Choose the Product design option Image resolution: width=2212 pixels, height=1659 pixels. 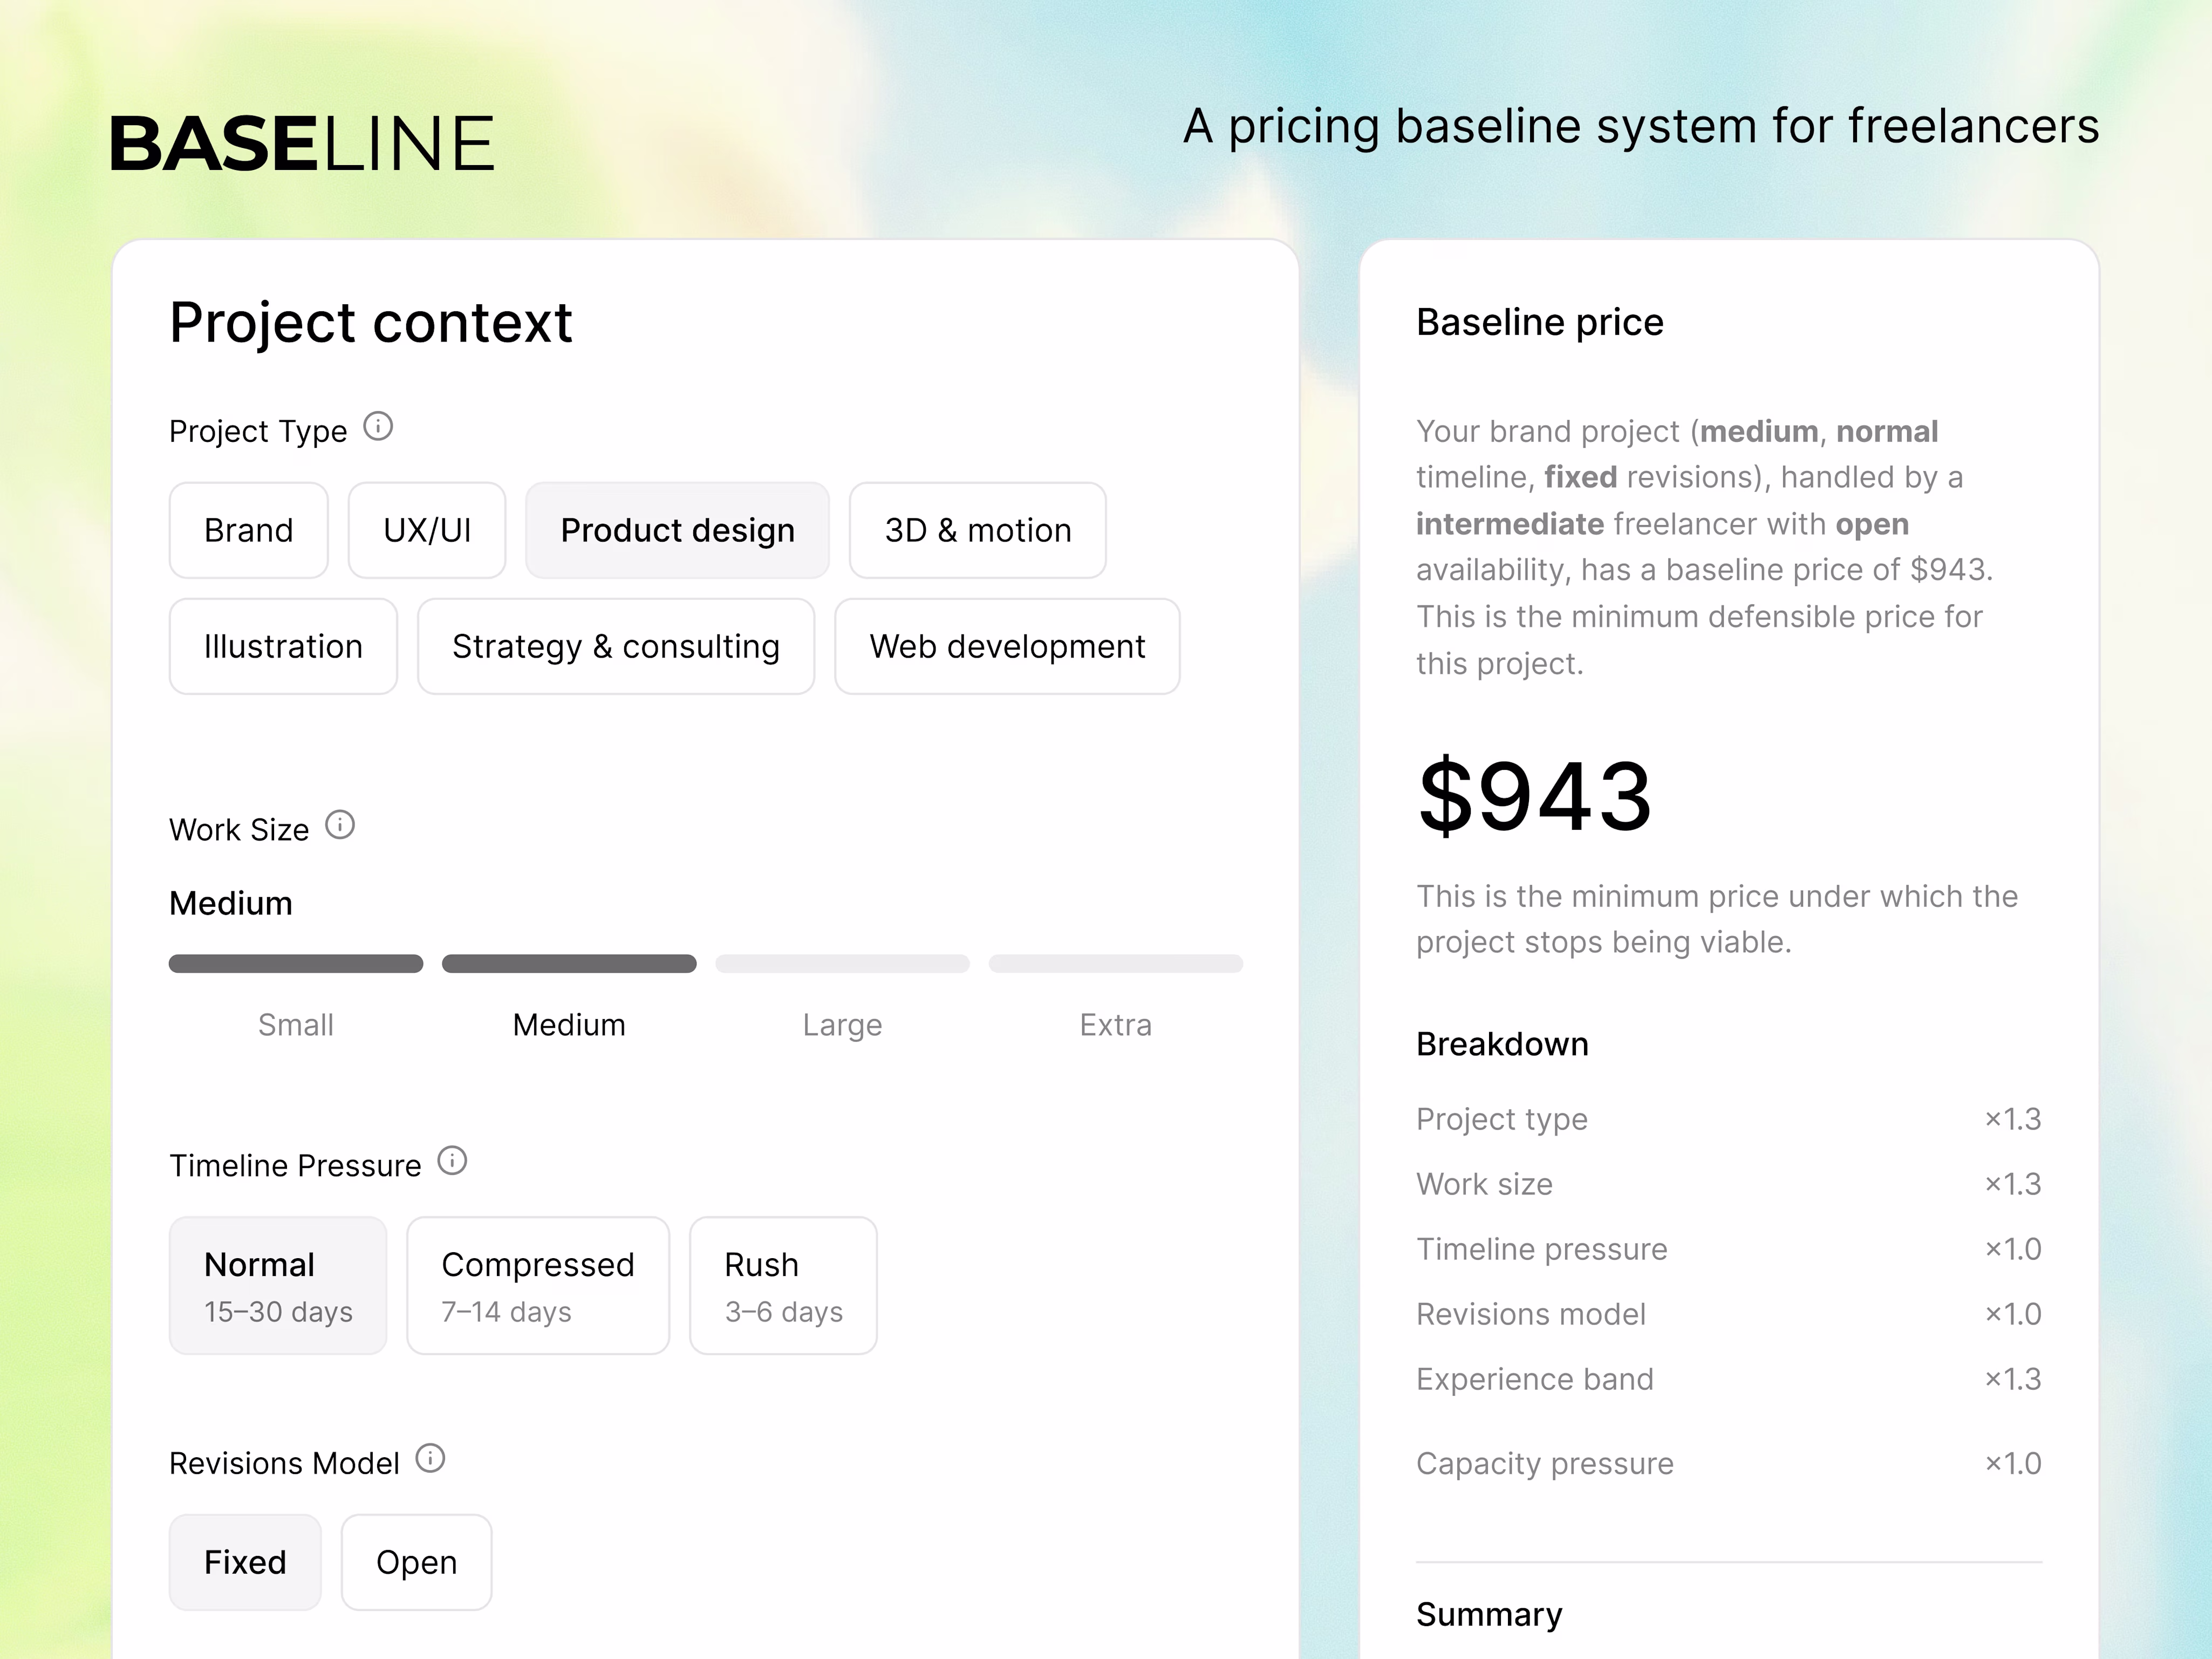677,530
